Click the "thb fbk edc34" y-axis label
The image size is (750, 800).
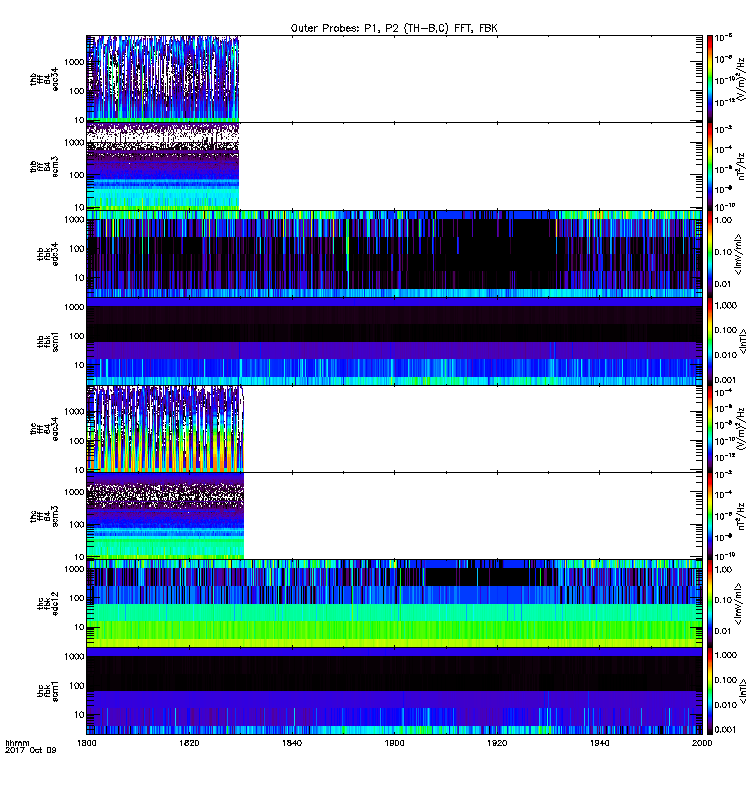tap(48, 254)
